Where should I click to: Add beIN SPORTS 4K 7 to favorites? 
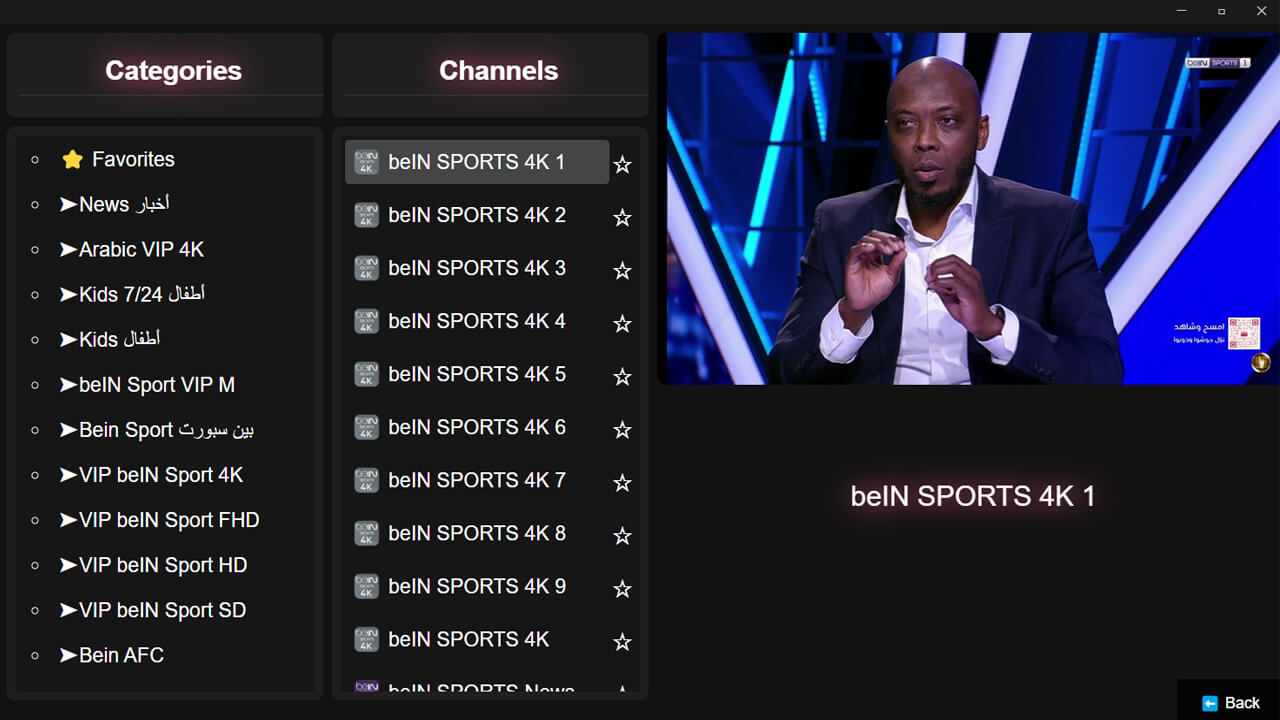pos(622,482)
